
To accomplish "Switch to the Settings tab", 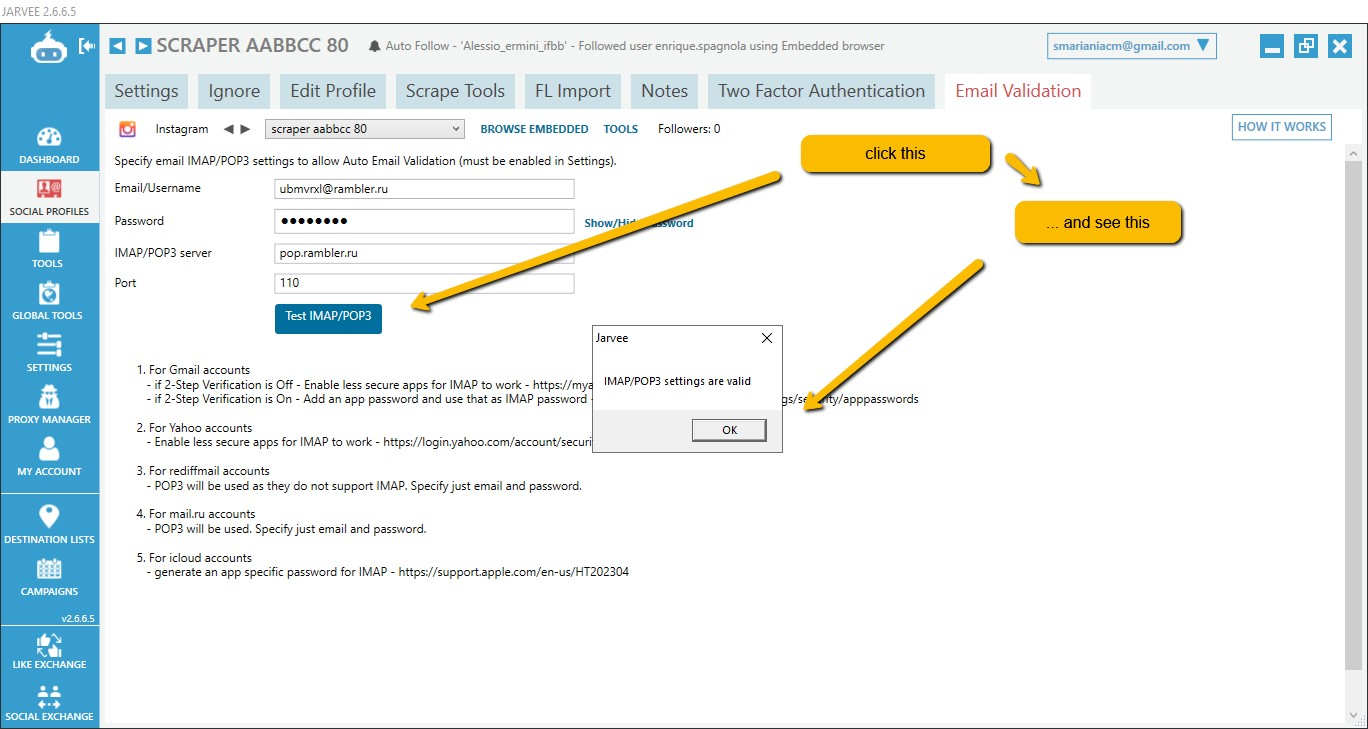I will coord(146,91).
